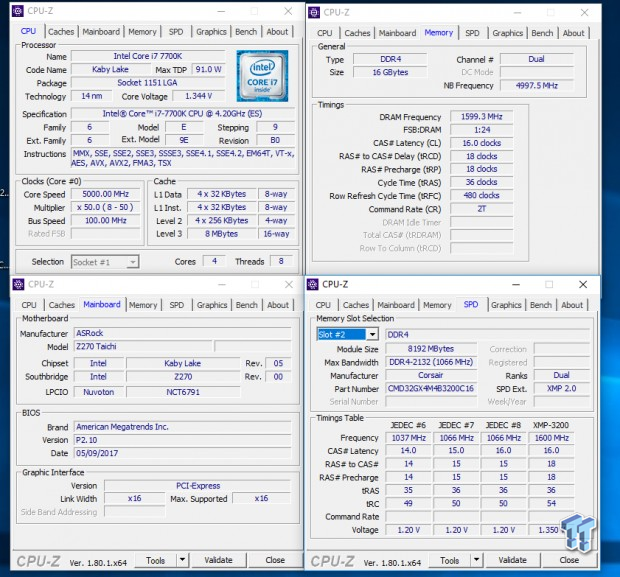
Task: Click Close button at the bottom of the SPD window
Action: (569, 560)
